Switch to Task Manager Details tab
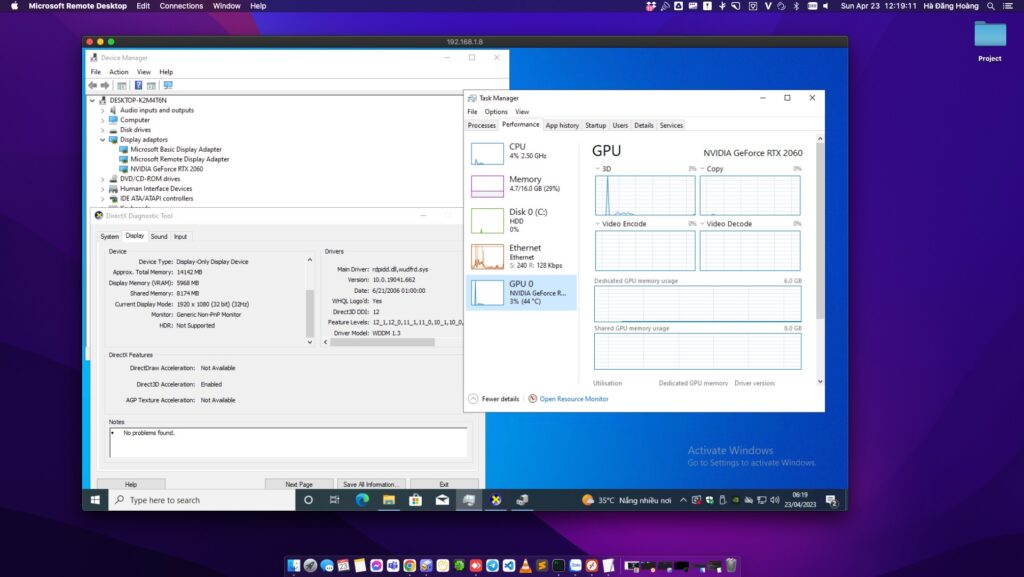Screen dimensions: 1024x577 pos(644,125)
